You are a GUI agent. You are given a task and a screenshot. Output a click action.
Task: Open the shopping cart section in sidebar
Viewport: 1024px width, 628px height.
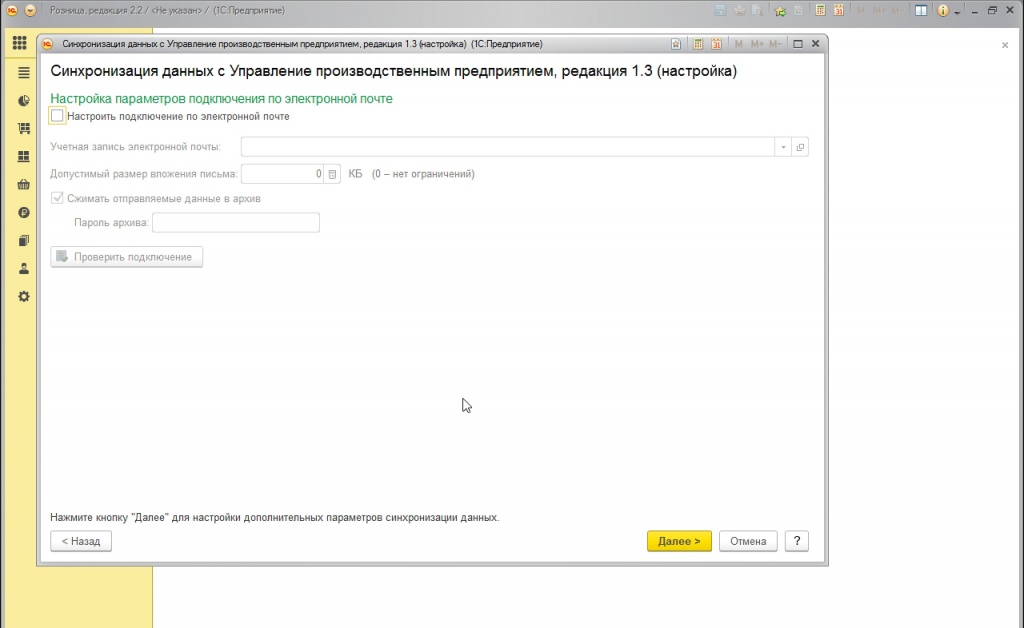click(x=24, y=129)
